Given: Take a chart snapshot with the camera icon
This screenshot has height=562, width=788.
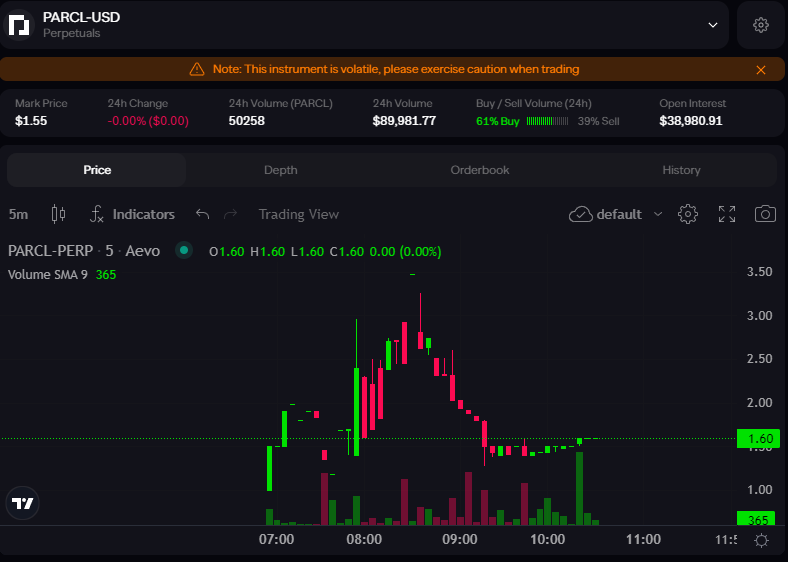Looking at the screenshot, I should (x=765, y=214).
